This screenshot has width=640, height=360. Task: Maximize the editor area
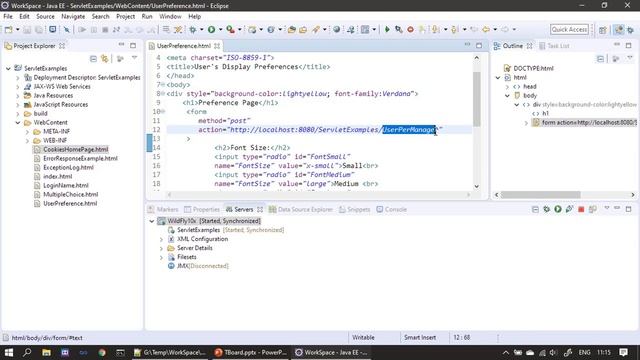(479, 45)
